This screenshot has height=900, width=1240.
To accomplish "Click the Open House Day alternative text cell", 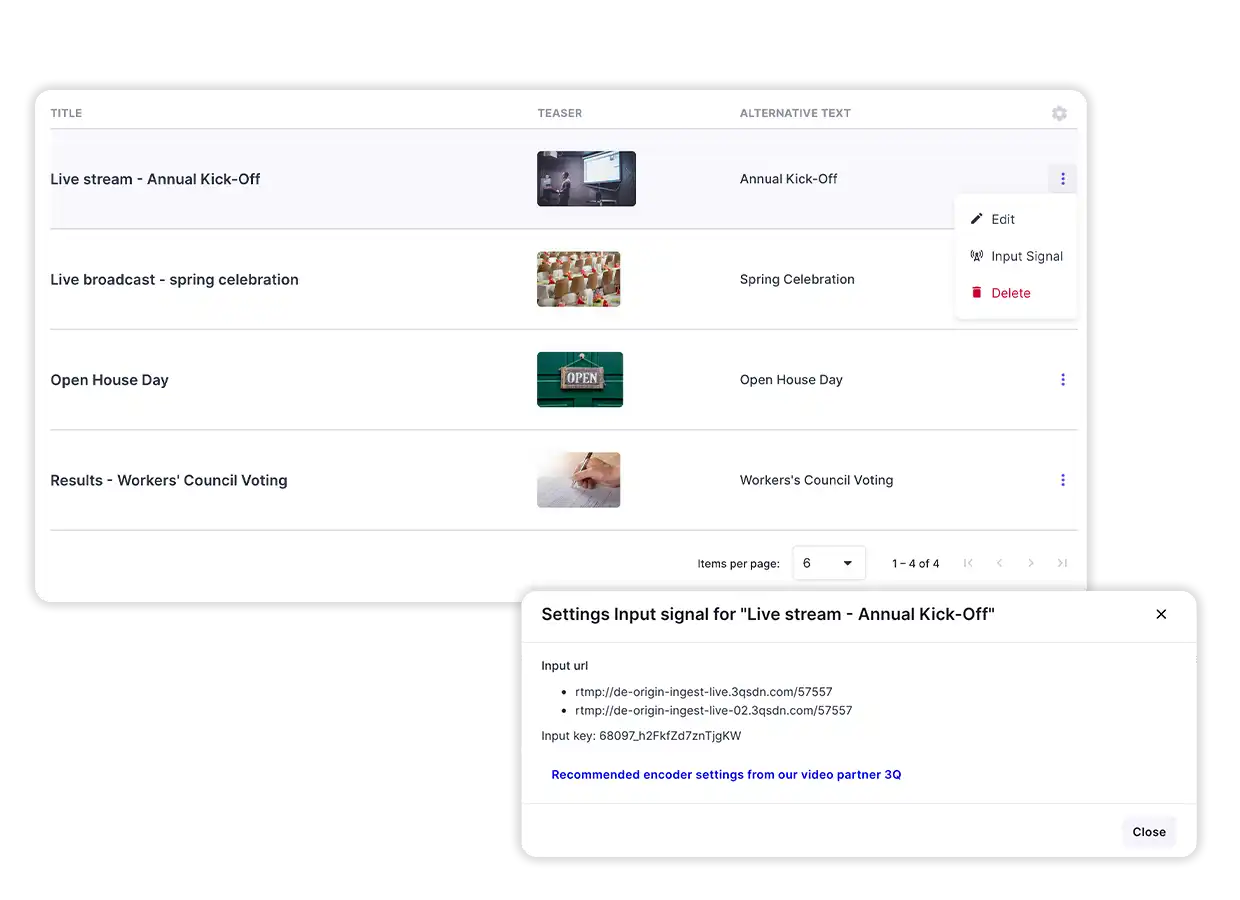I will [x=791, y=380].
